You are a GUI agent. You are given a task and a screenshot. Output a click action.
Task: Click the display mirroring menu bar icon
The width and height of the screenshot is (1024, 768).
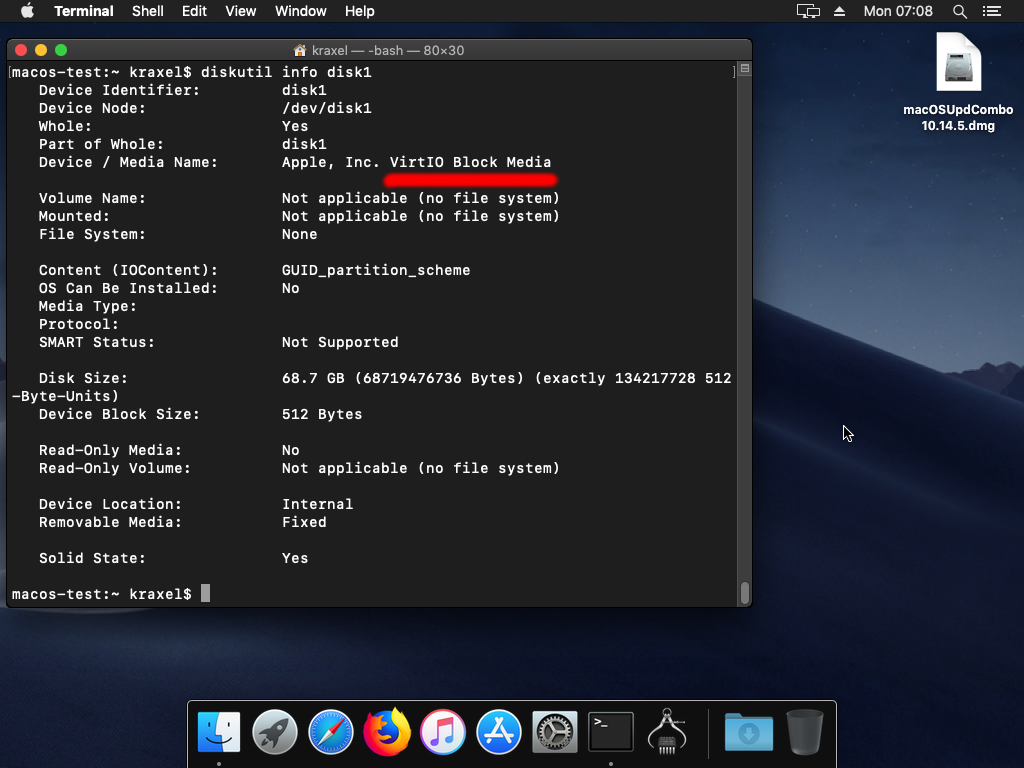point(808,11)
